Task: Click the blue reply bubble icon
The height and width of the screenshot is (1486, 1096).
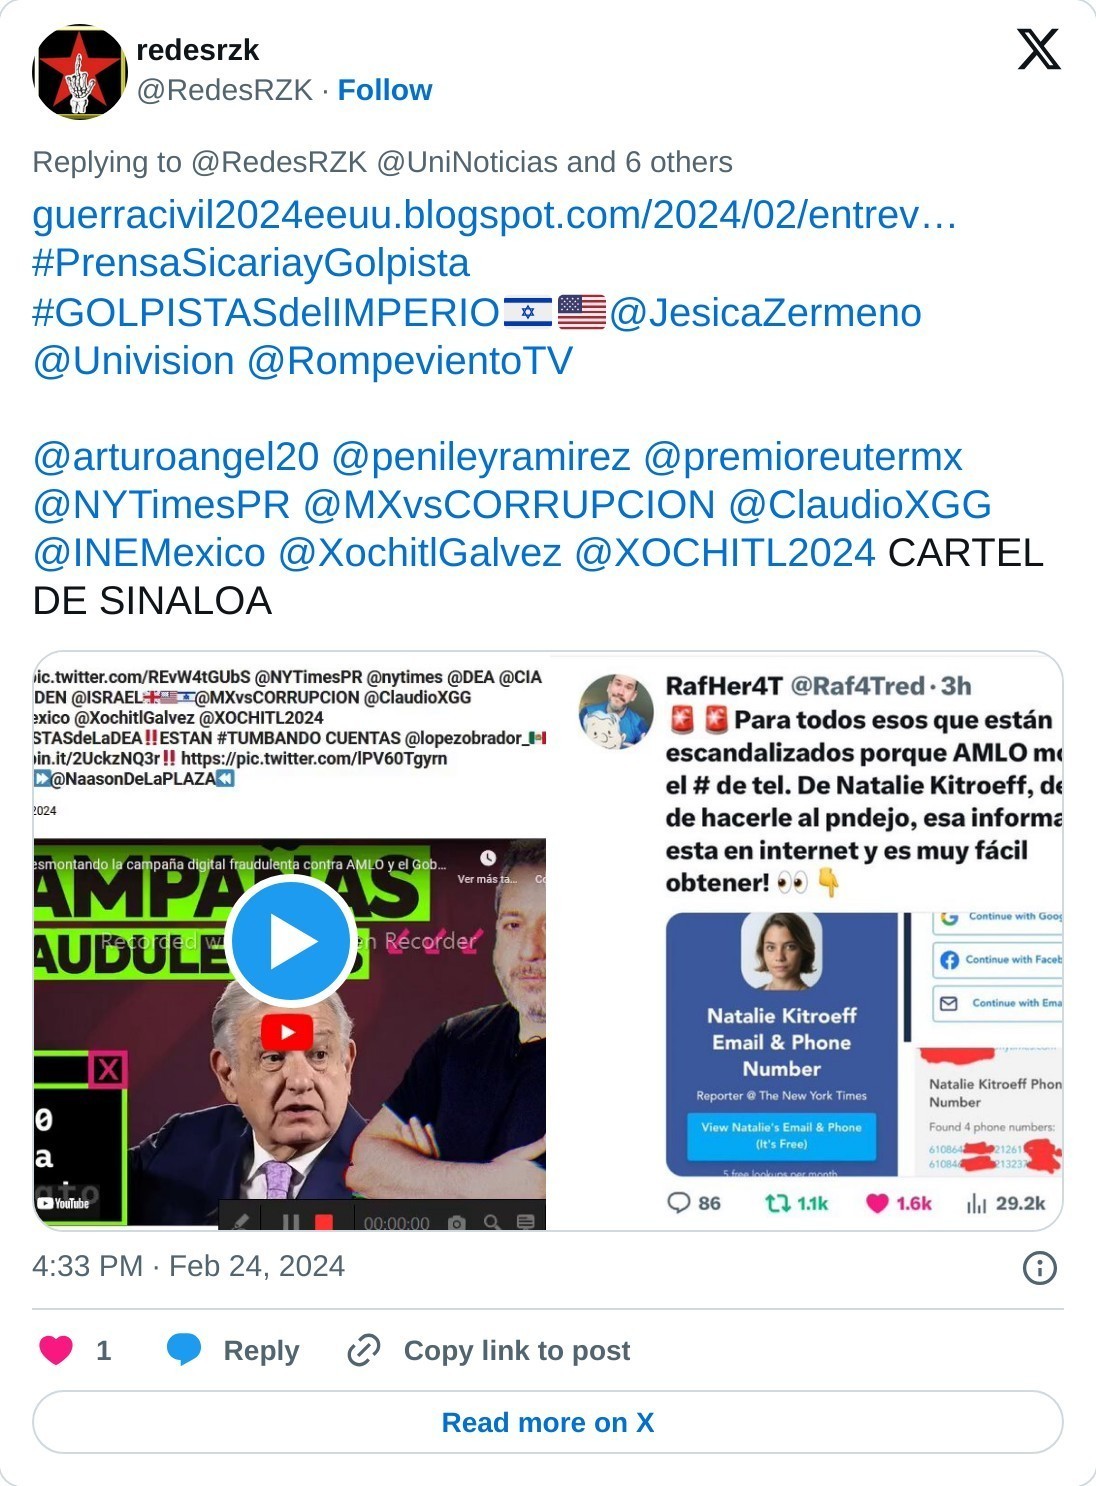Action: (184, 1350)
